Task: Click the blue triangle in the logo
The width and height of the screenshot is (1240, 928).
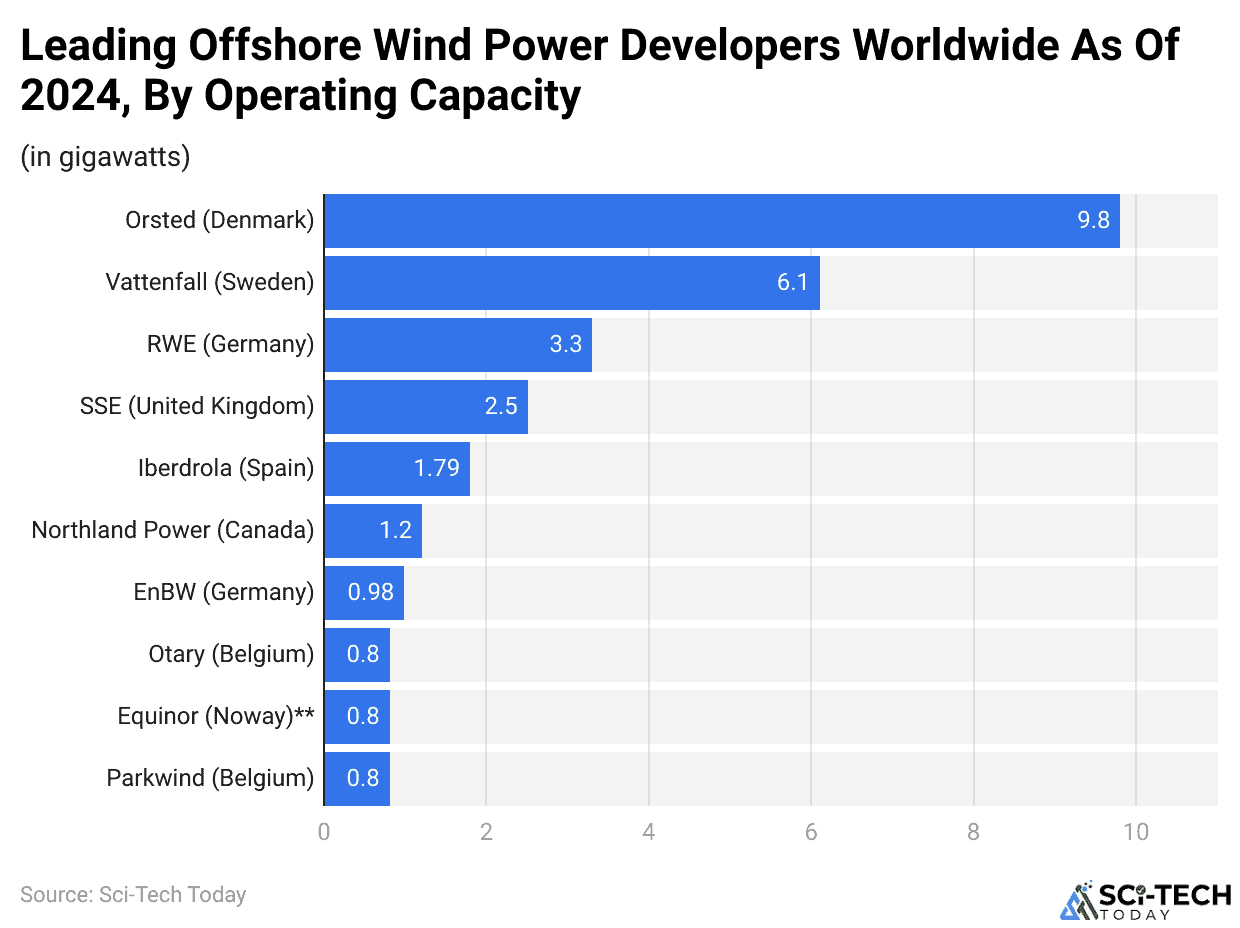Action: (x=1068, y=907)
